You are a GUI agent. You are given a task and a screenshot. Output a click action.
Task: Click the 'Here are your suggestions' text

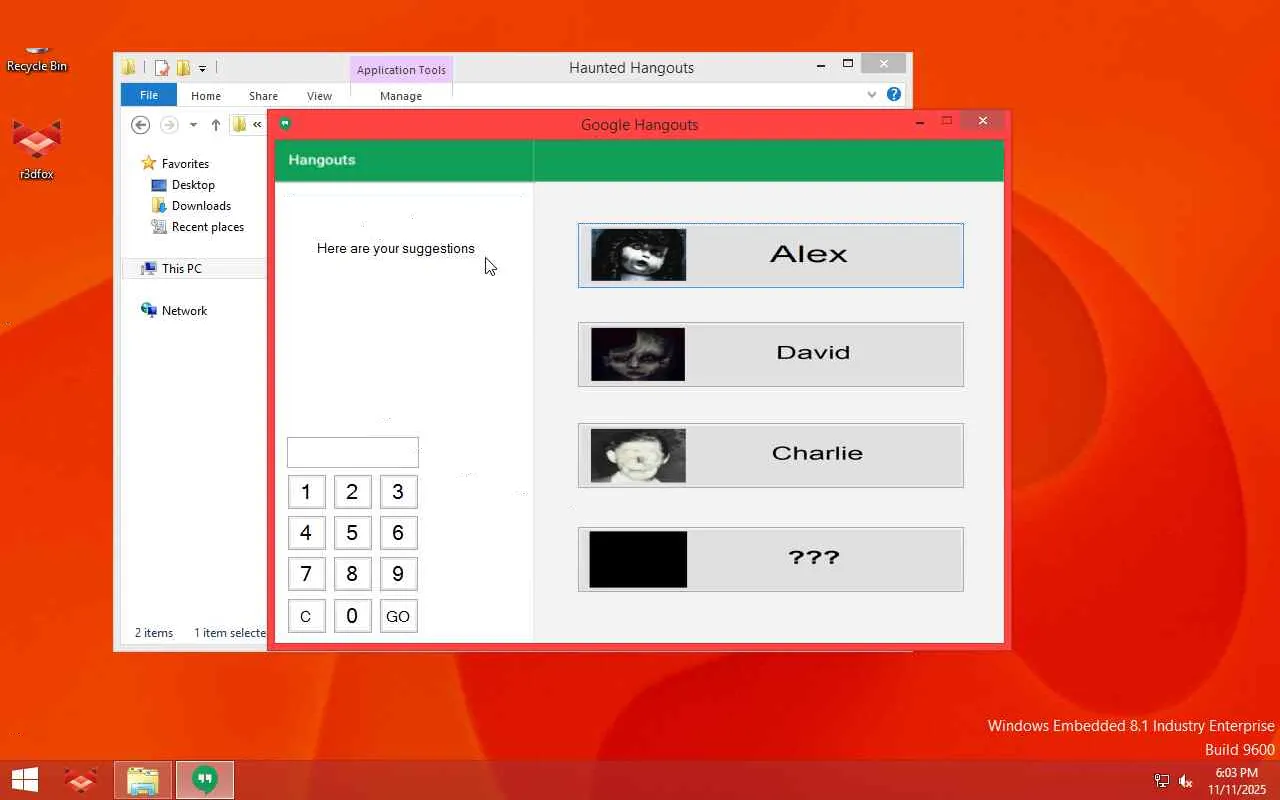point(396,249)
